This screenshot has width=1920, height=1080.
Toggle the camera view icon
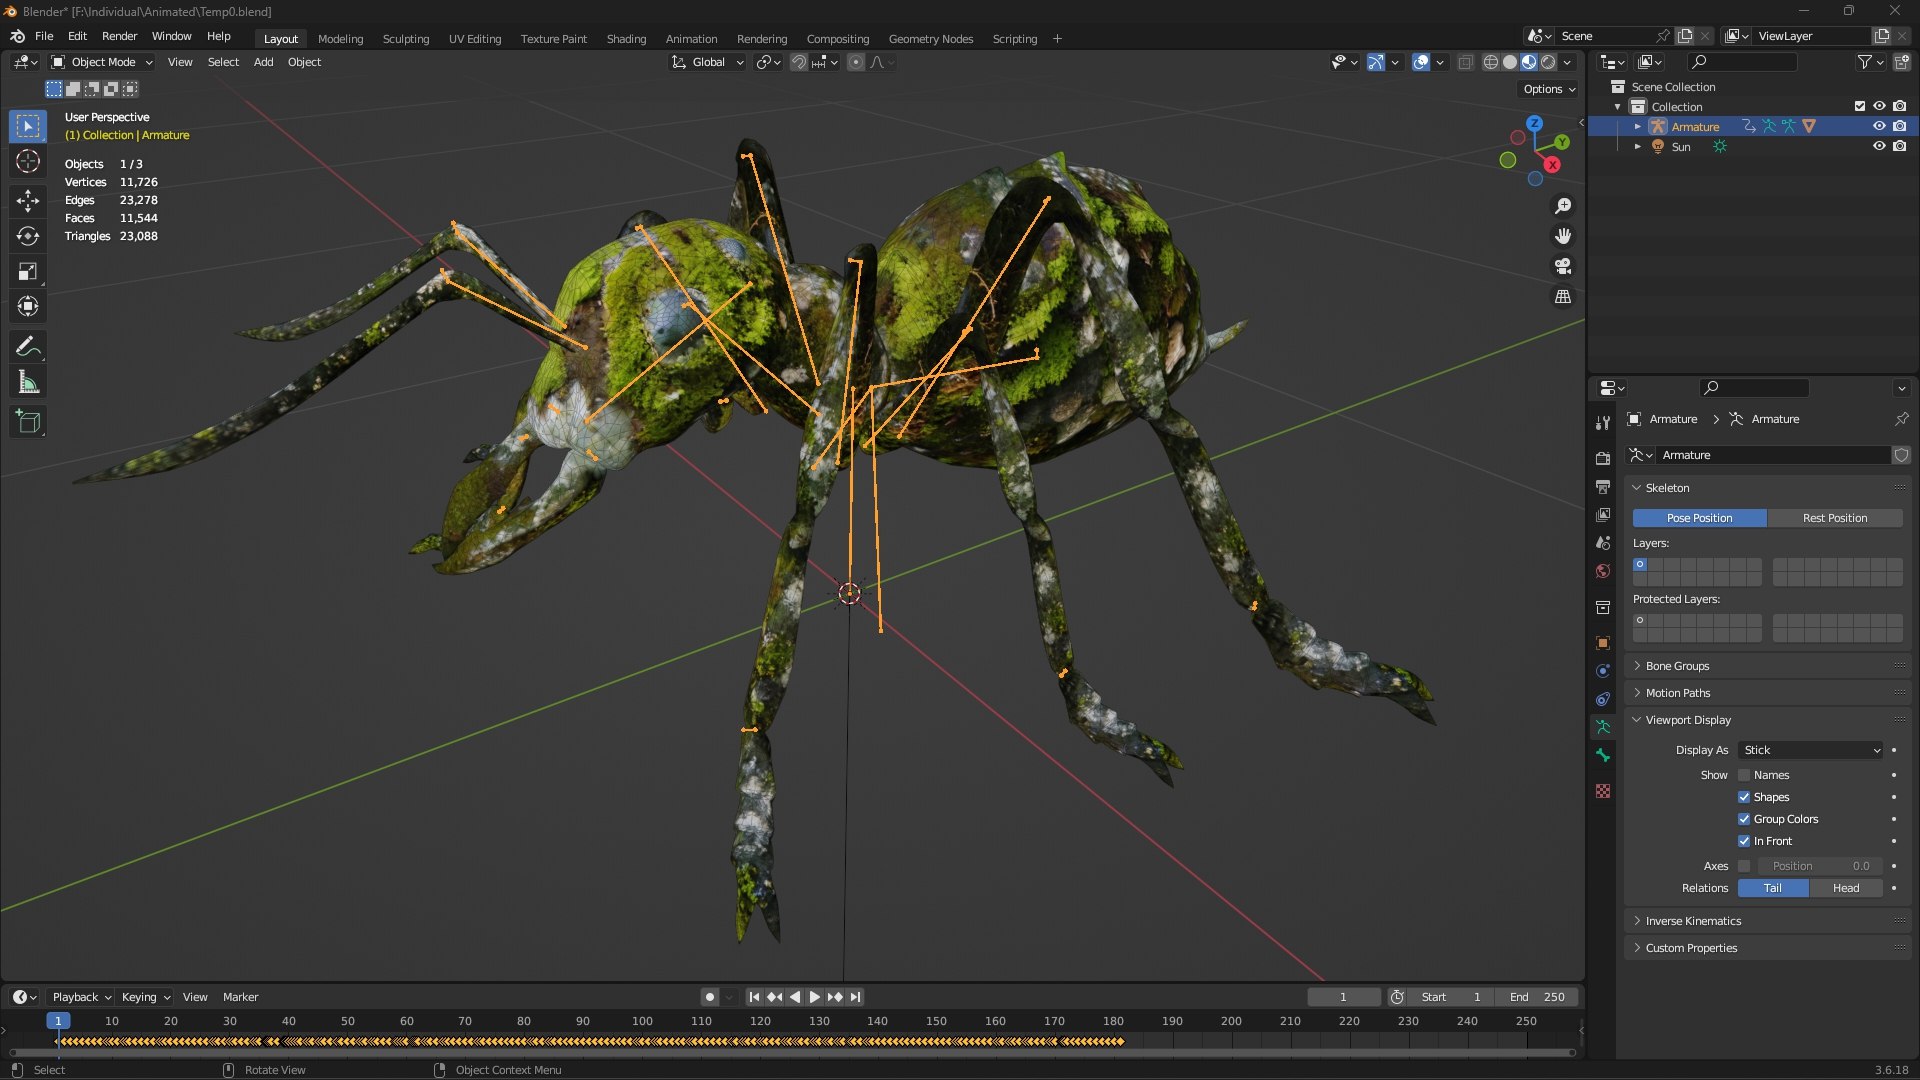1563,266
